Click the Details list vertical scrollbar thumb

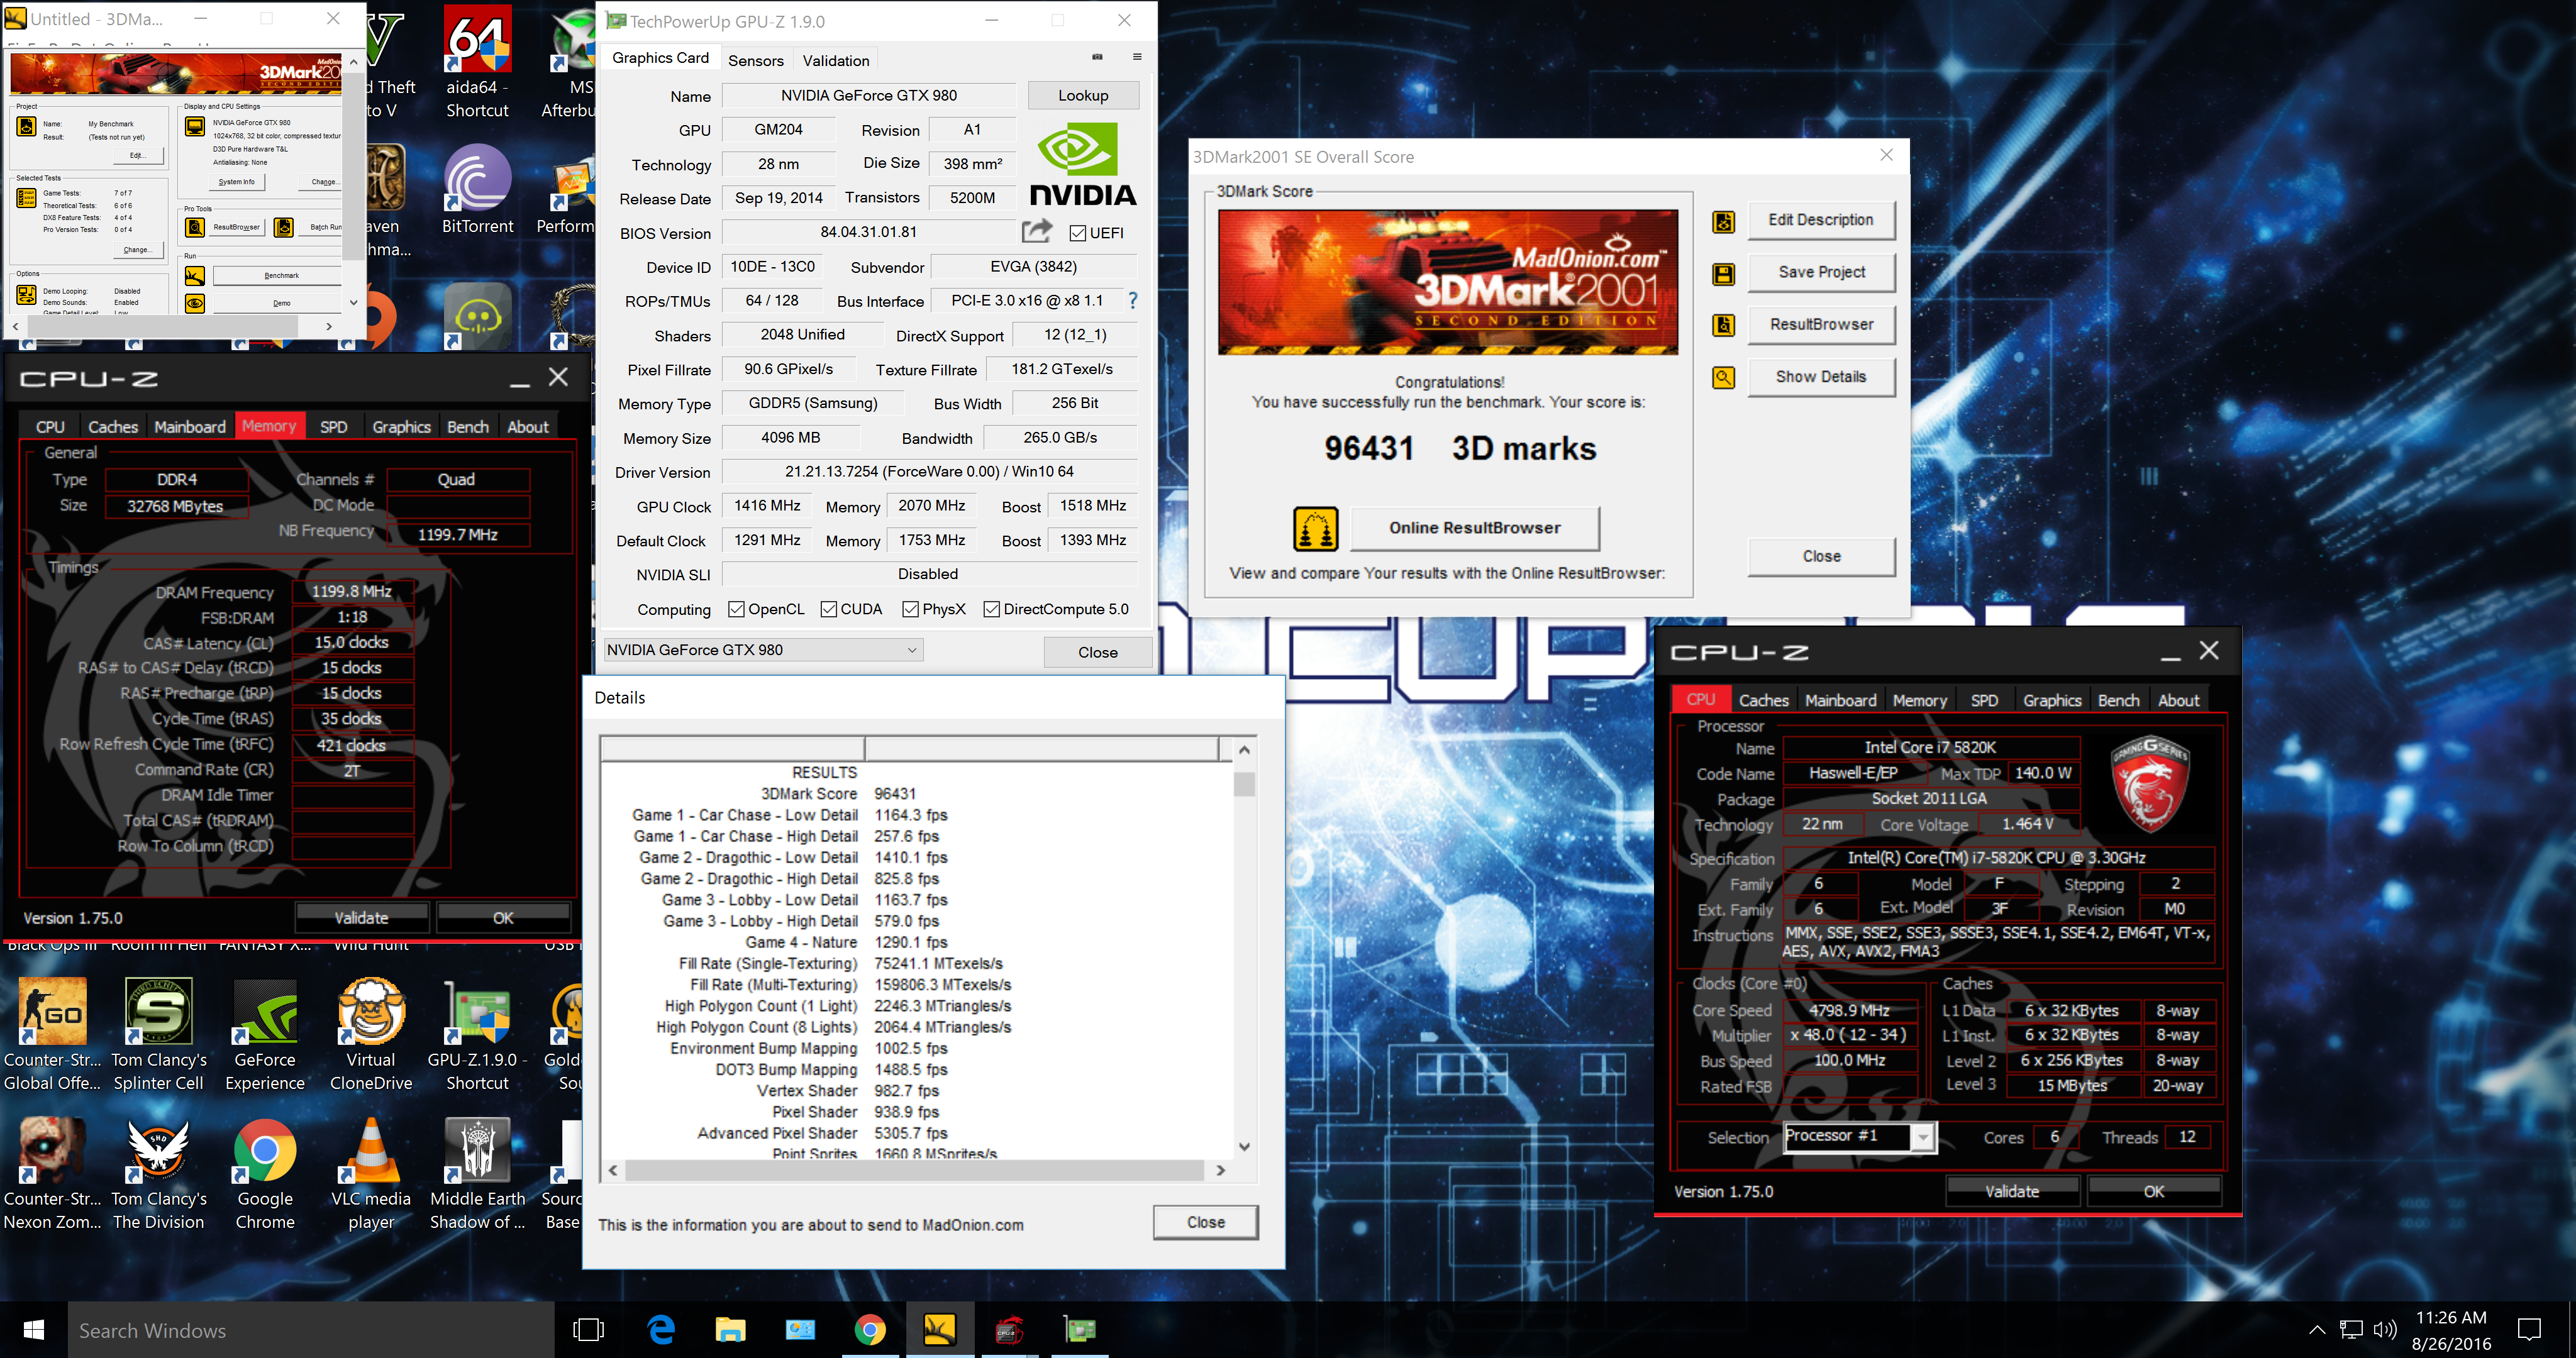pos(1244,783)
